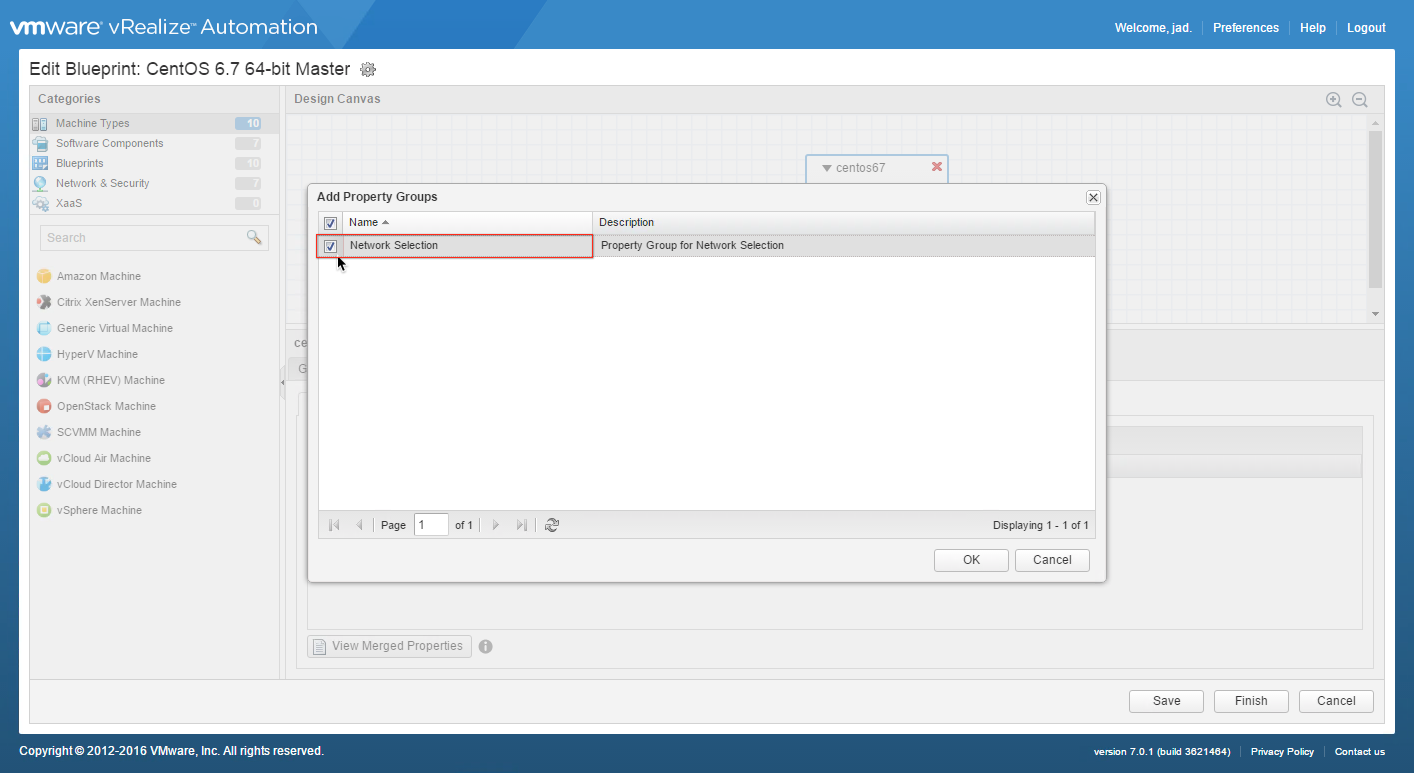Click the Finish button
1414x773 pixels.
coord(1251,701)
